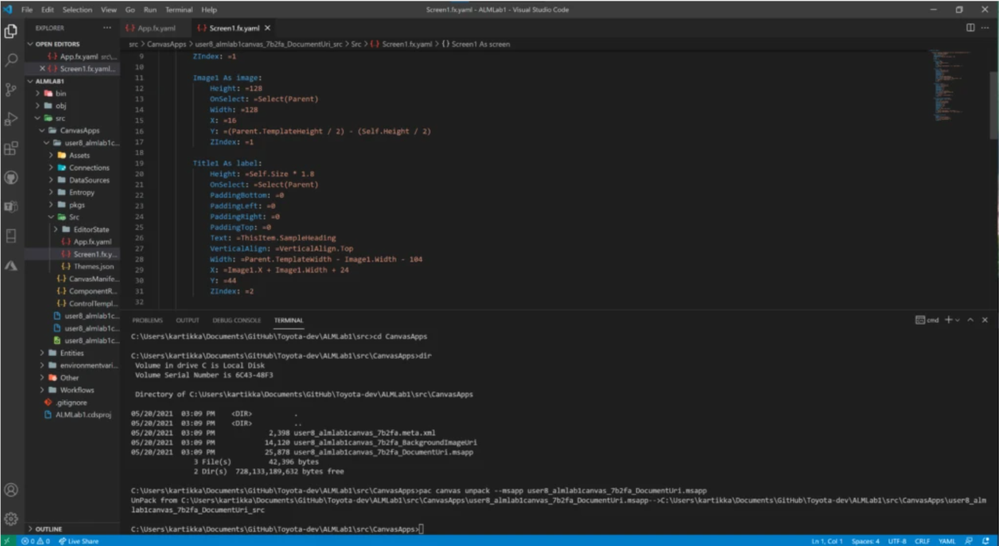Image resolution: width=999 pixels, height=546 pixels.
Task: Open the Explorer view in activity bar
Action: (11, 31)
